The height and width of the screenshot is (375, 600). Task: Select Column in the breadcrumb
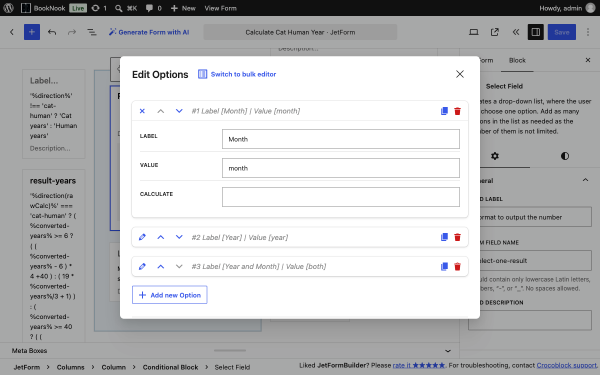pos(113,367)
